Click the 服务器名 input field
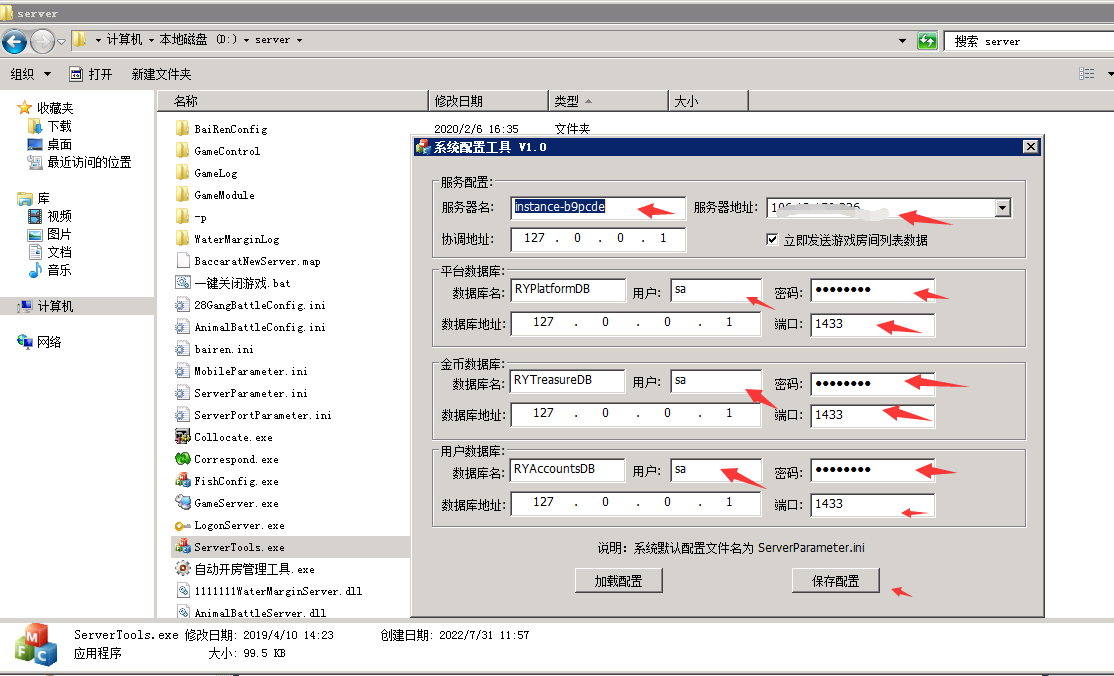This screenshot has width=1114, height=676. coord(598,207)
